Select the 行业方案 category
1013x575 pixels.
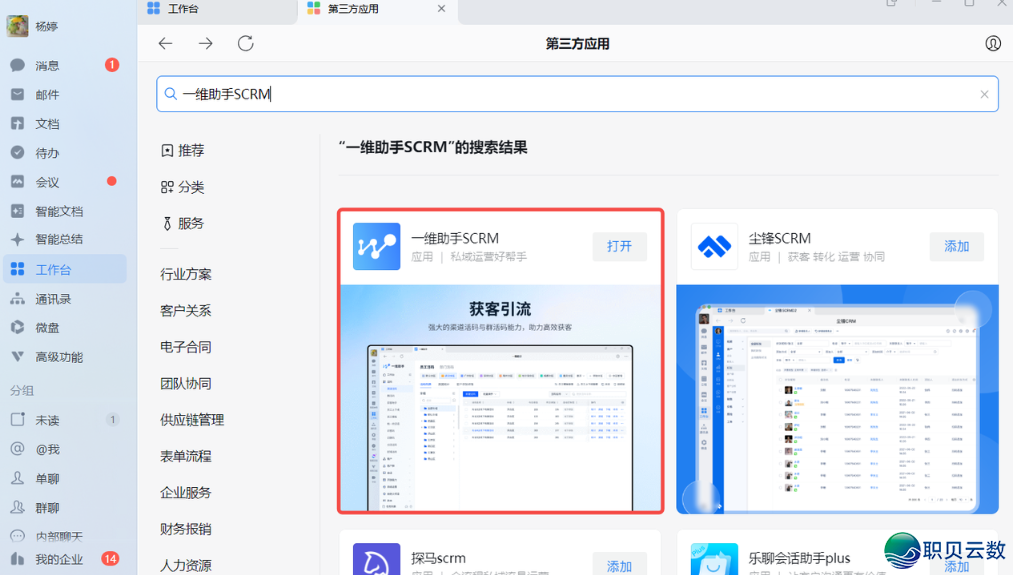(x=186, y=275)
